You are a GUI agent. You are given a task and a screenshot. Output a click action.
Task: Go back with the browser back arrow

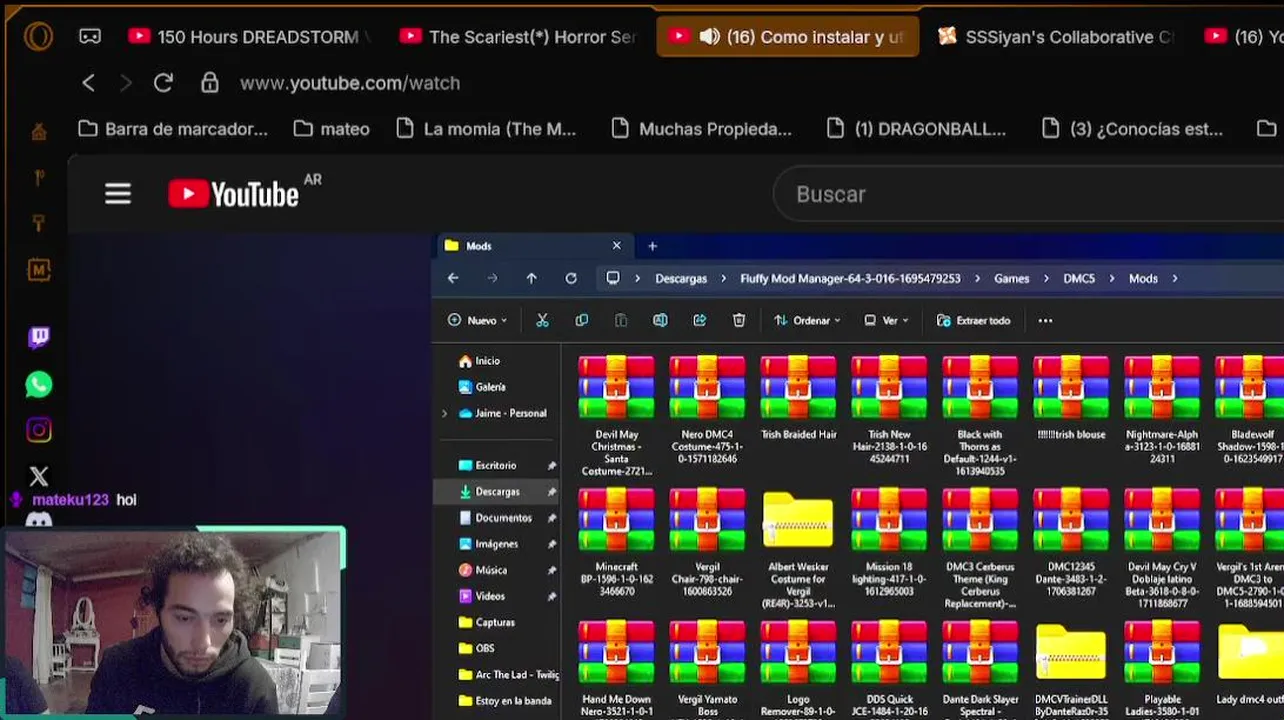[89, 83]
